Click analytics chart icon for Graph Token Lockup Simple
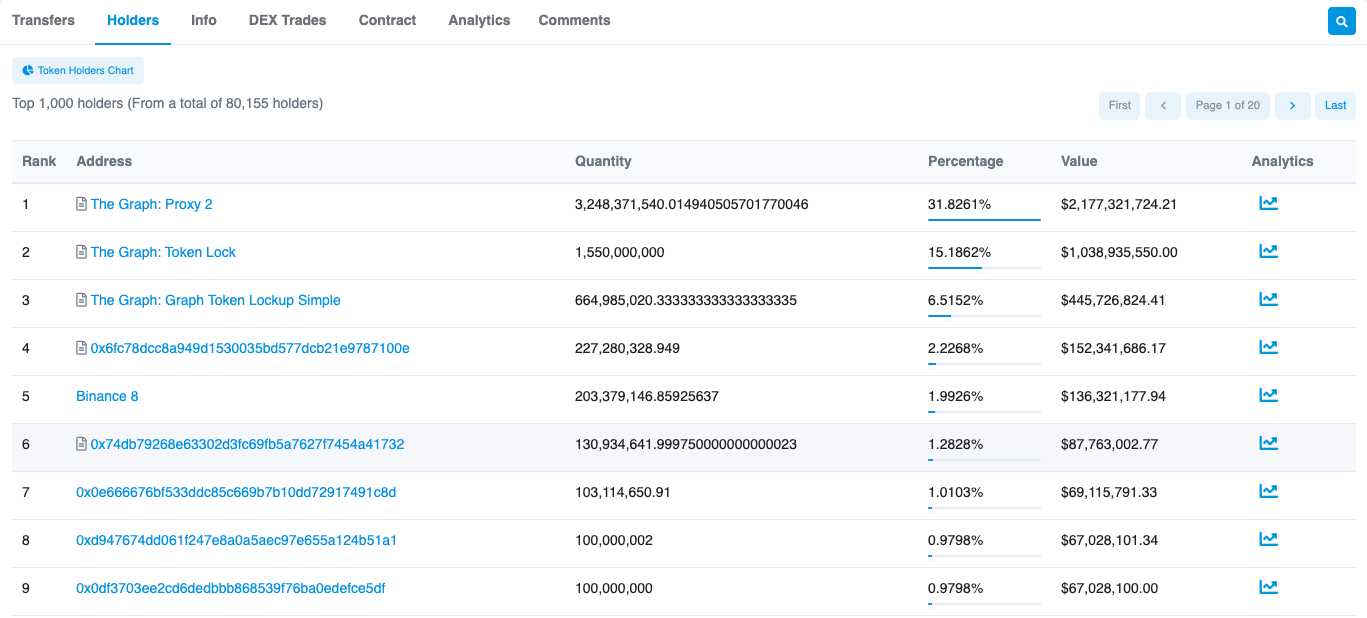 tap(1268, 300)
